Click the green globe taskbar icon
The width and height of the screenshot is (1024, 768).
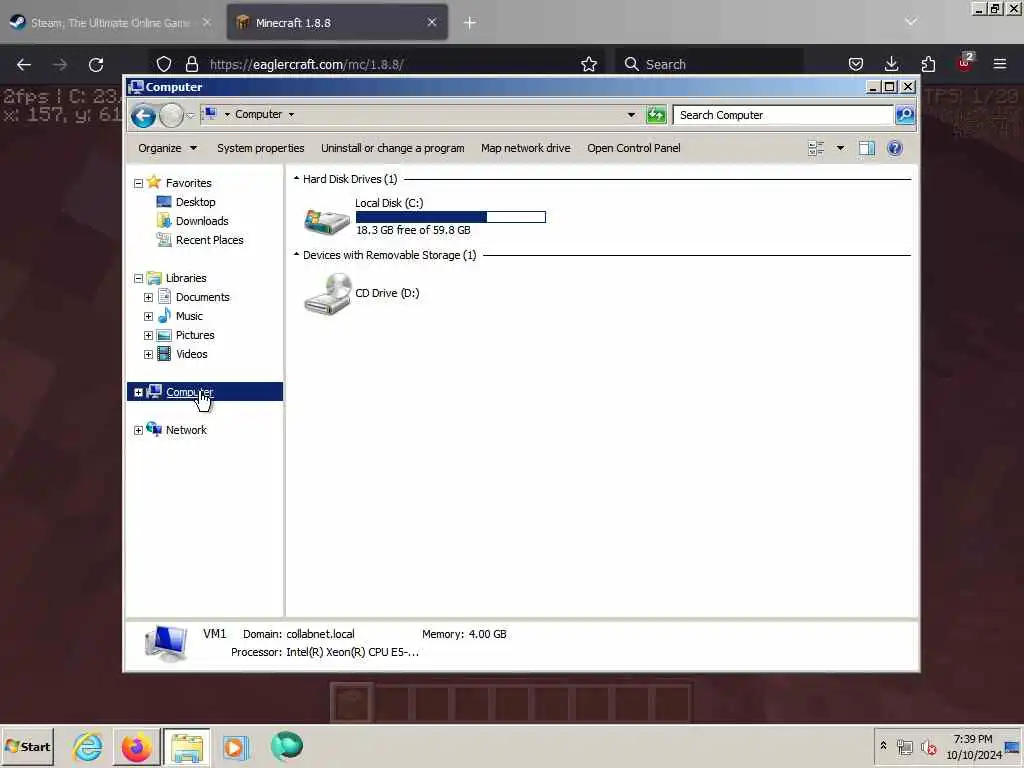[x=286, y=746]
